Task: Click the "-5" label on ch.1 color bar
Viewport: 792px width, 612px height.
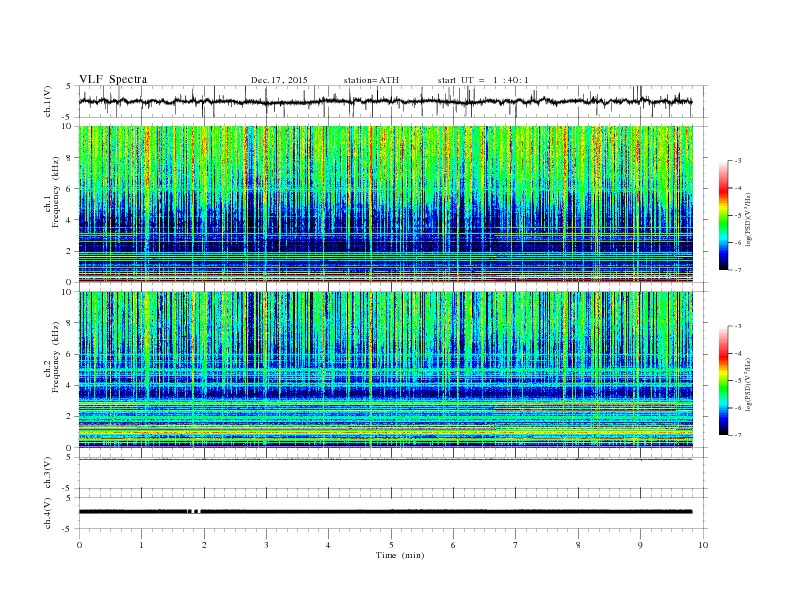Action: [738, 215]
